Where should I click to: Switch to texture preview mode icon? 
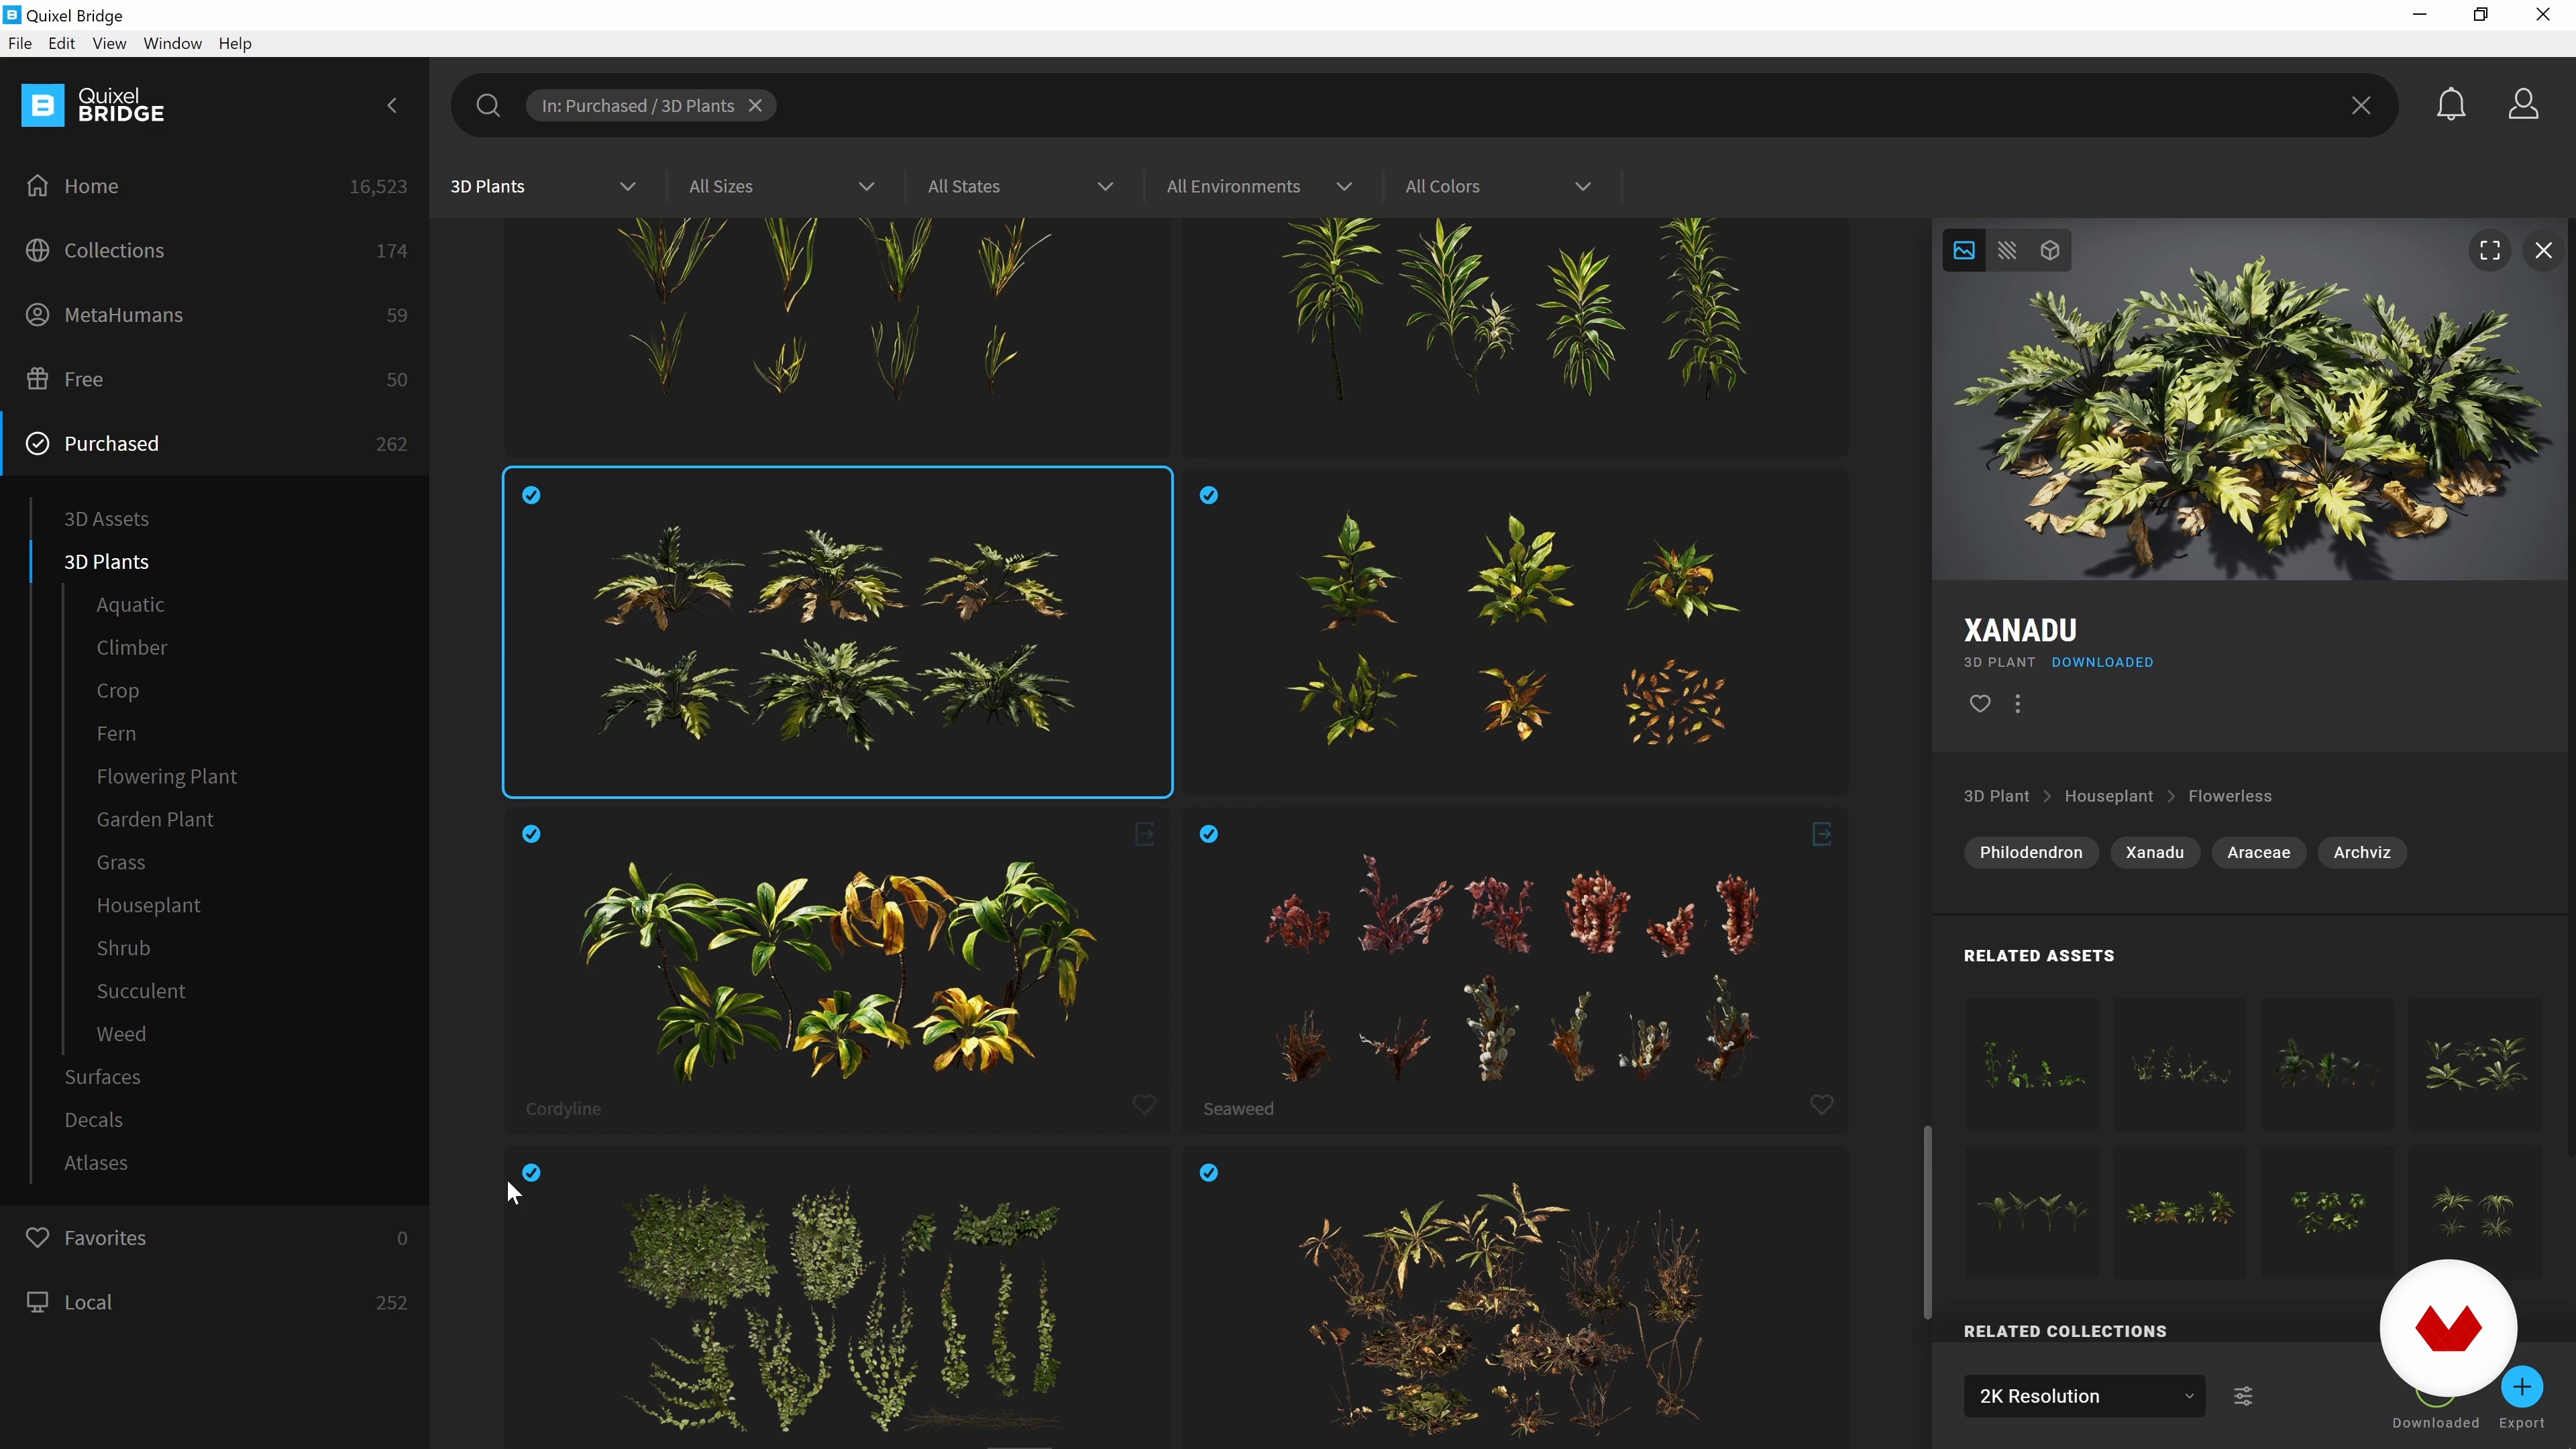2007,251
